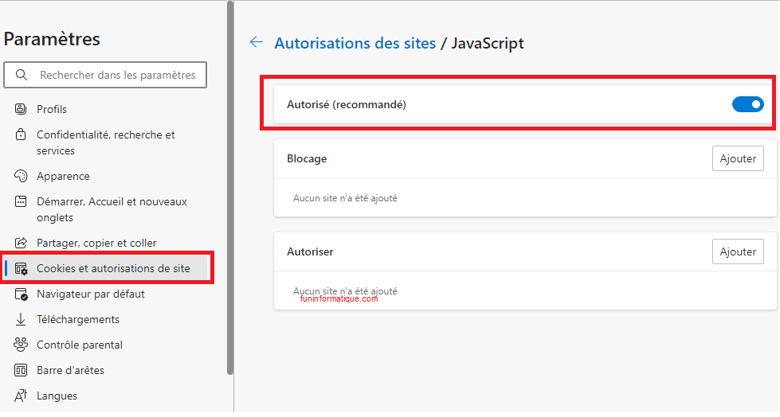The width and height of the screenshot is (780, 417).
Task: Open the Autorisations des sites breadcrumb link
Action: point(355,43)
